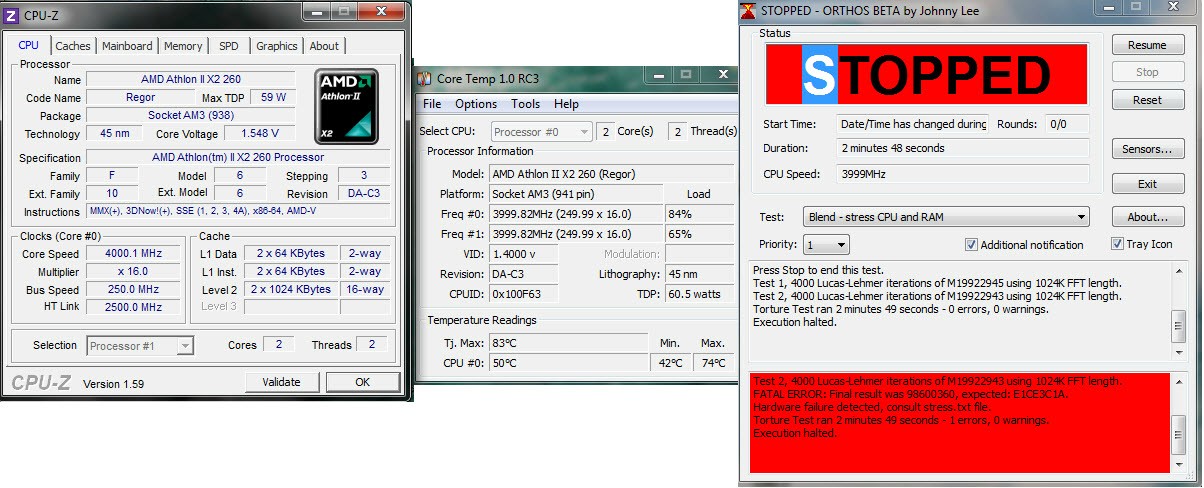The image size is (1204, 488).
Task: Click the AMD Athlon II logo in CPU-Z
Action: 347,106
